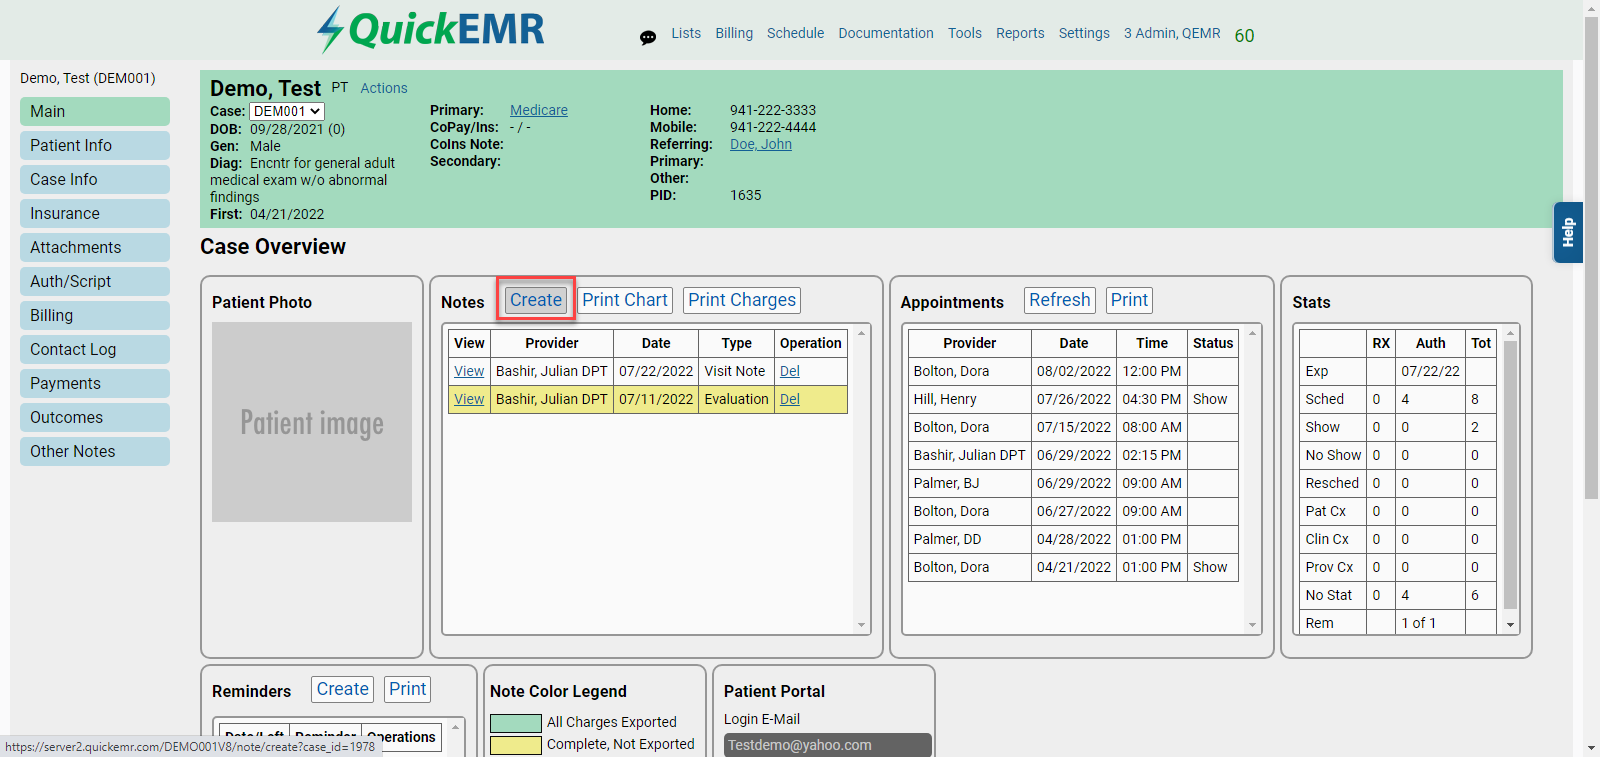The image size is (1600, 757).
Task: Open Insurance sidebar section
Action: click(95, 213)
